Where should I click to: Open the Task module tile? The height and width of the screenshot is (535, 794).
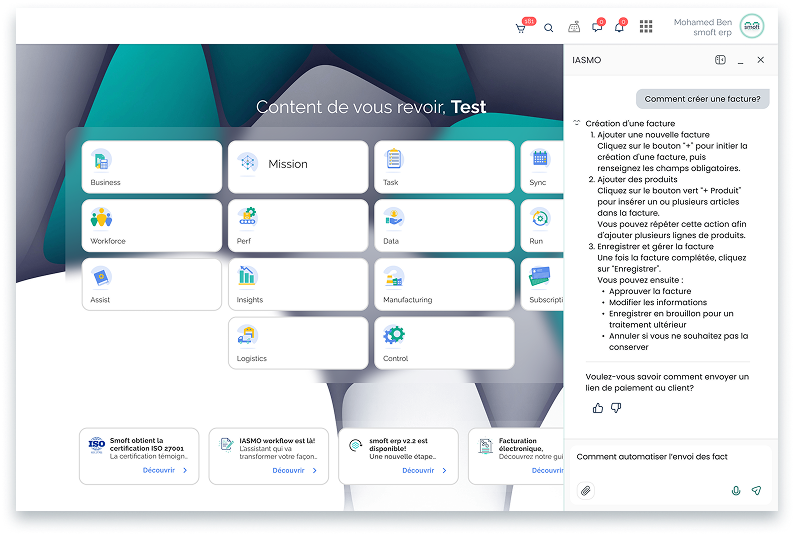coord(444,167)
